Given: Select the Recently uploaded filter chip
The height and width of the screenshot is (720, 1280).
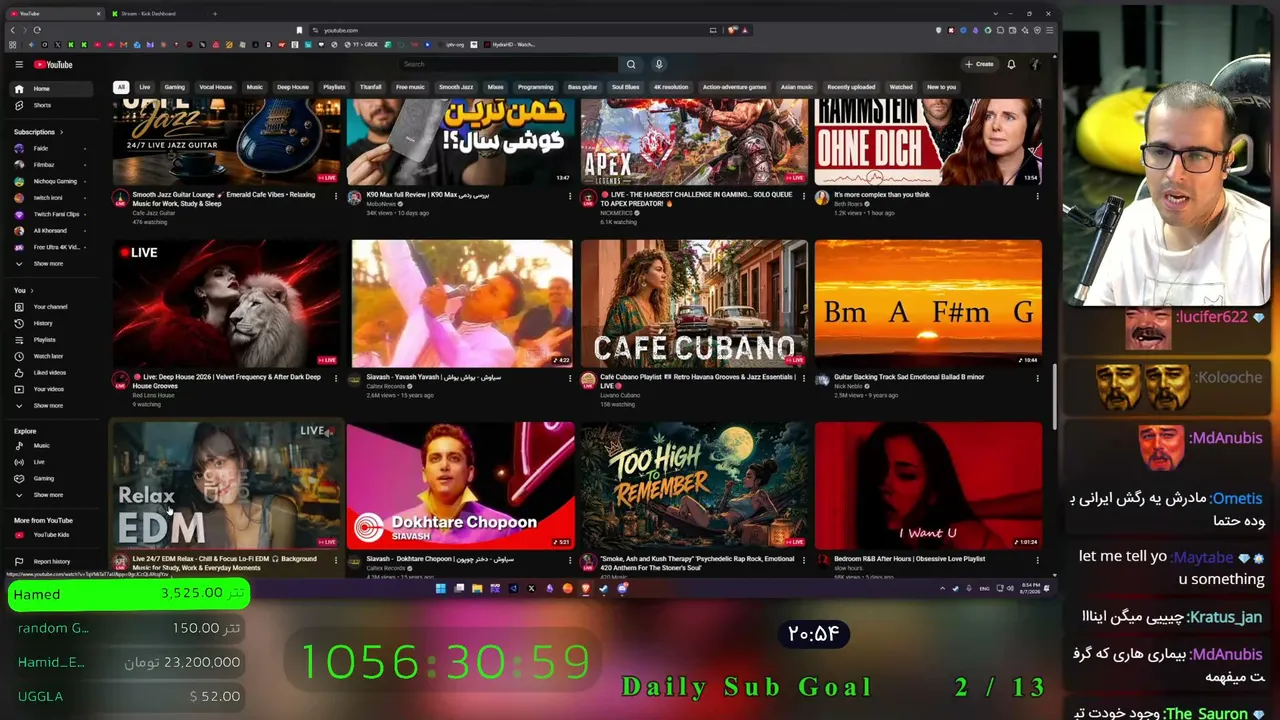Looking at the screenshot, I should [x=851, y=87].
